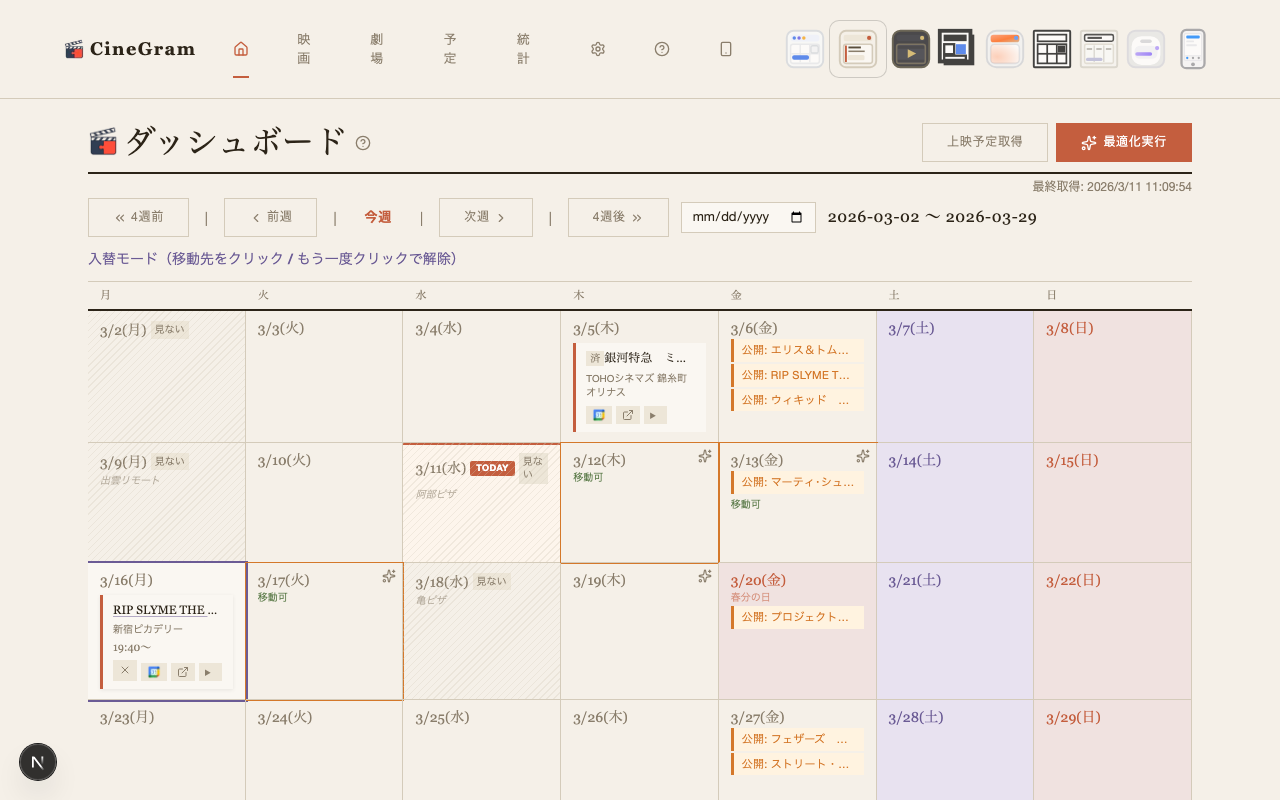Click the home icon in navigation
This screenshot has height=800, width=1280.
pyautogui.click(x=241, y=49)
